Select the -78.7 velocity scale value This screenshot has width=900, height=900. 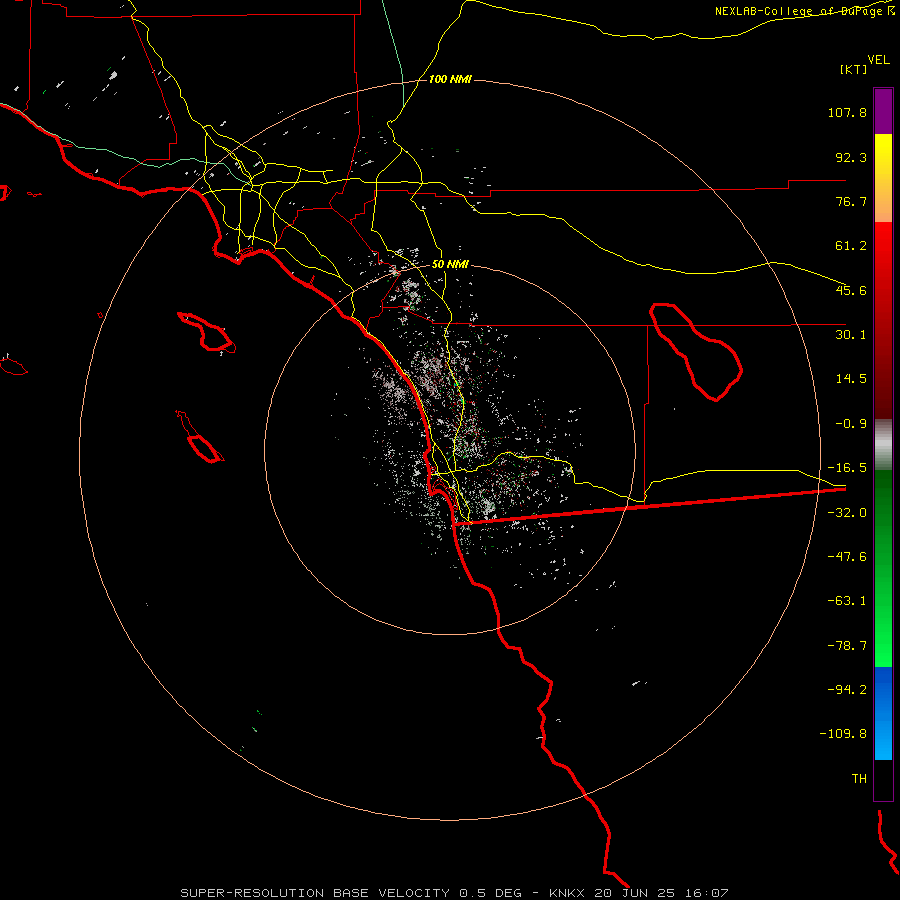pyautogui.click(x=847, y=646)
